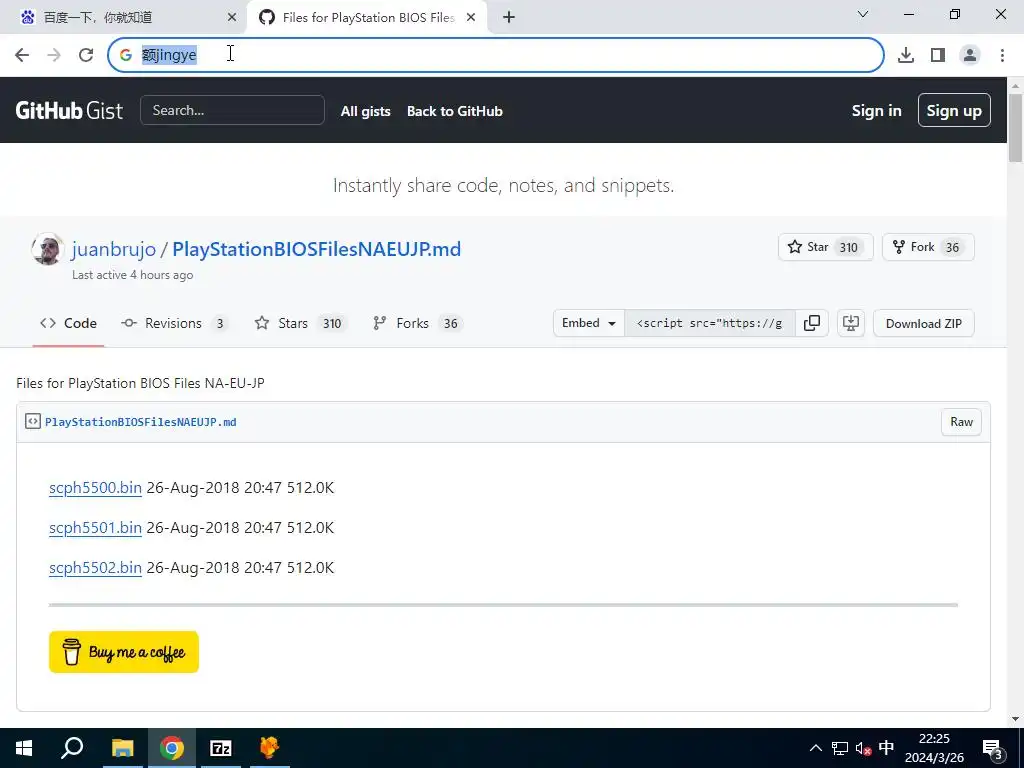The height and width of the screenshot is (768, 1024).
Task: Download scph5501.bin link
Action: click(x=95, y=528)
